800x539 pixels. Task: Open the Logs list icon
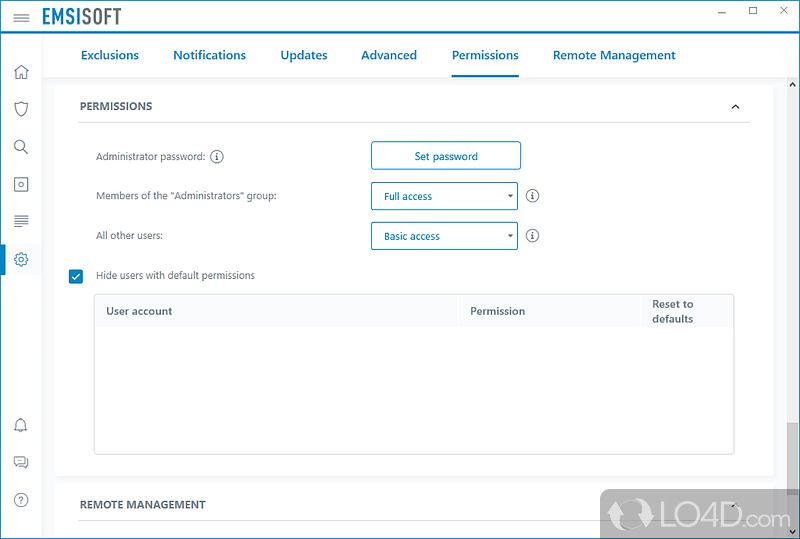click(x=21, y=221)
